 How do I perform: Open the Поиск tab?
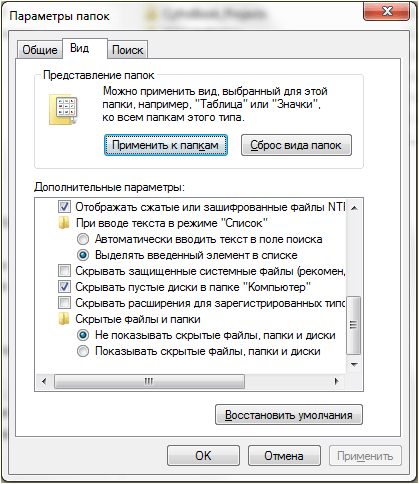coord(127,50)
